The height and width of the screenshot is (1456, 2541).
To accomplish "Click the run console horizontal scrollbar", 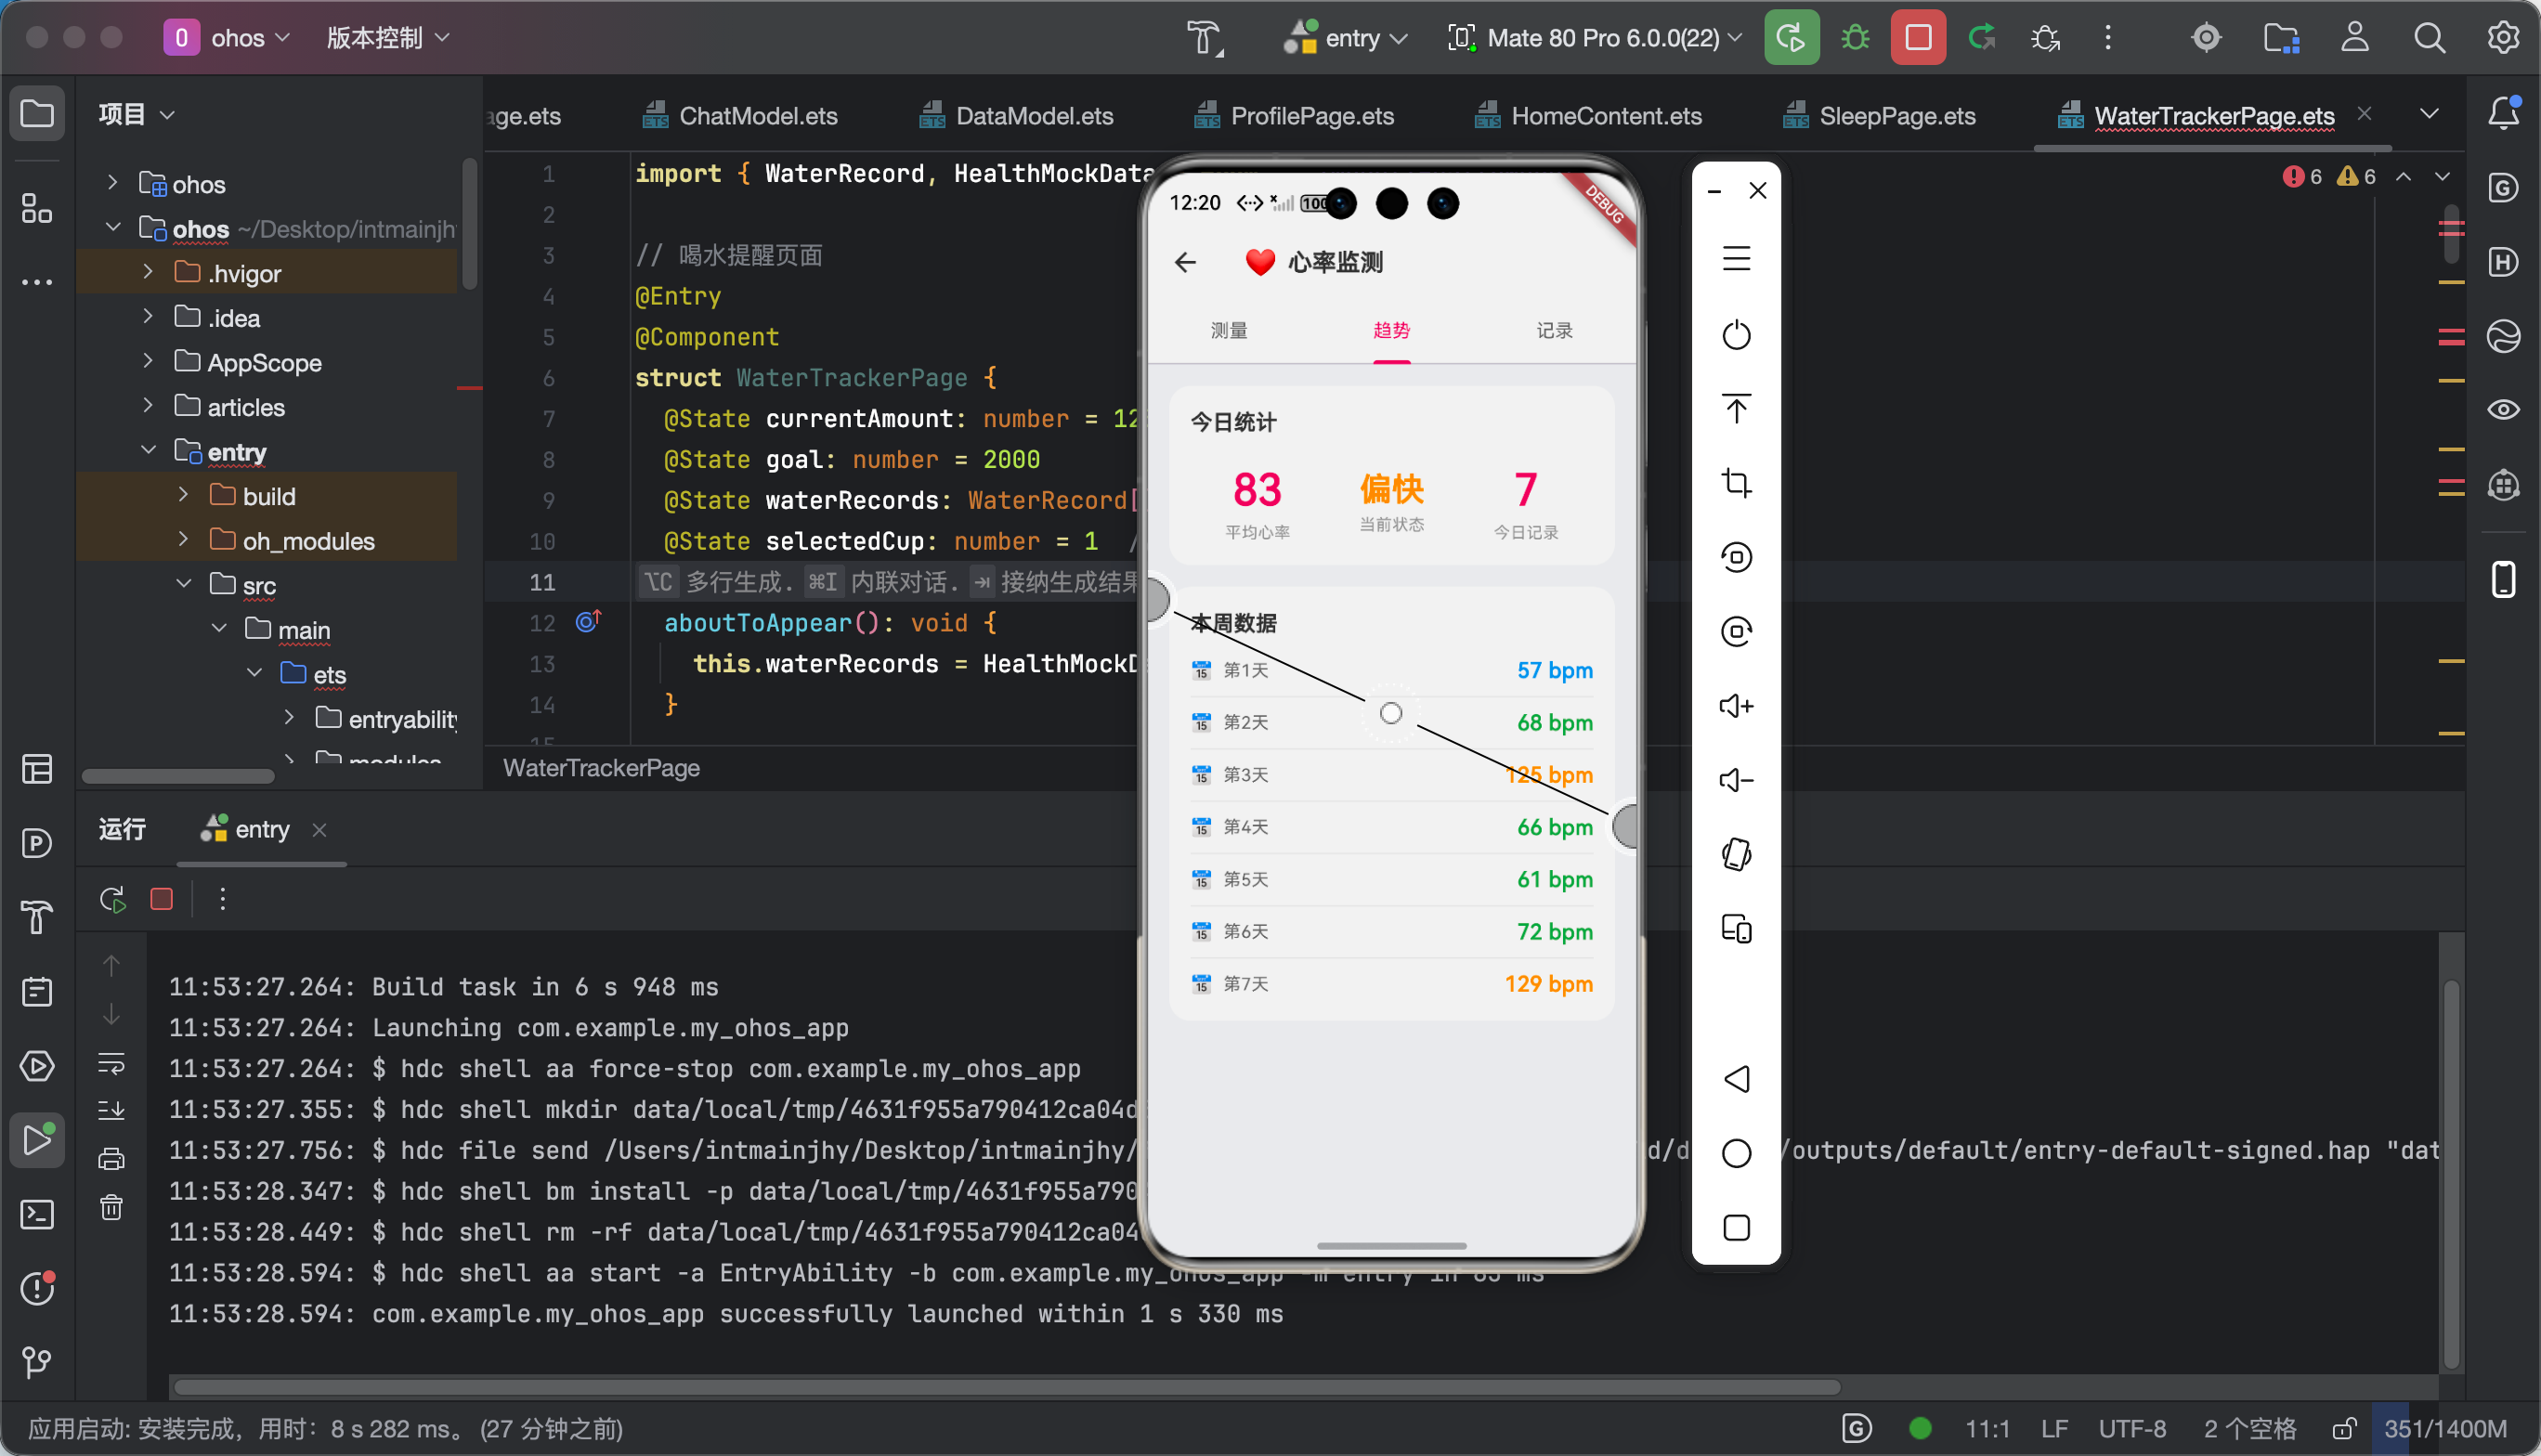I will click(x=1005, y=1387).
